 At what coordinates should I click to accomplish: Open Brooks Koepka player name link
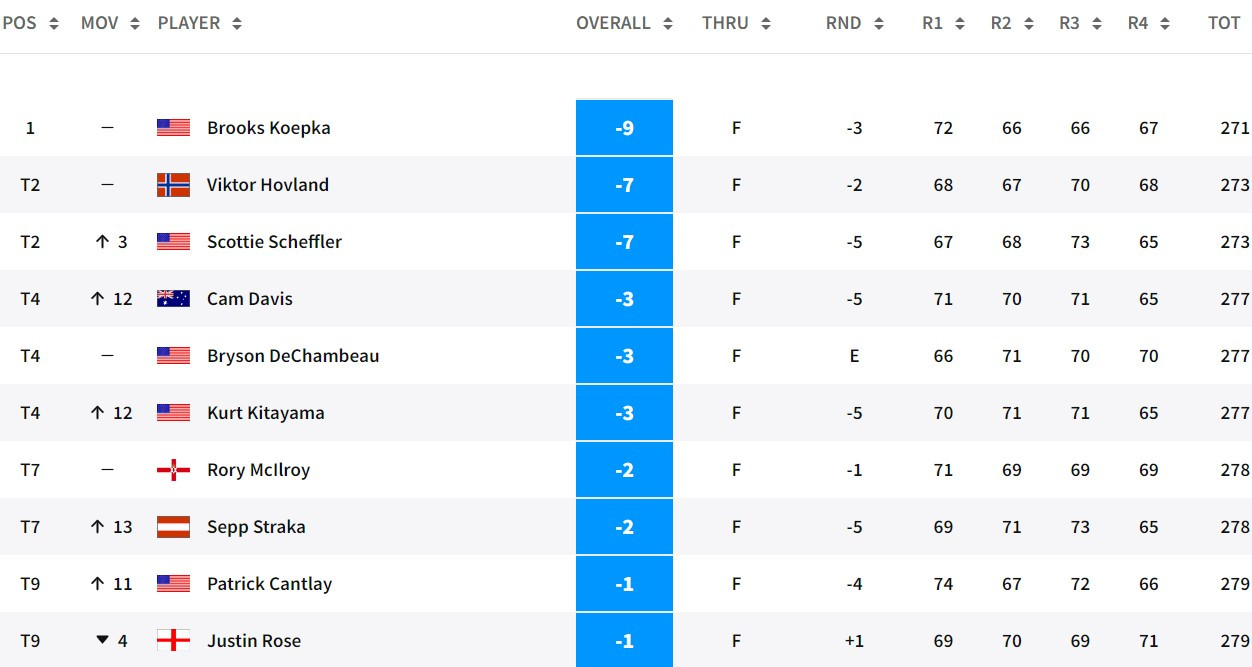click(x=268, y=128)
